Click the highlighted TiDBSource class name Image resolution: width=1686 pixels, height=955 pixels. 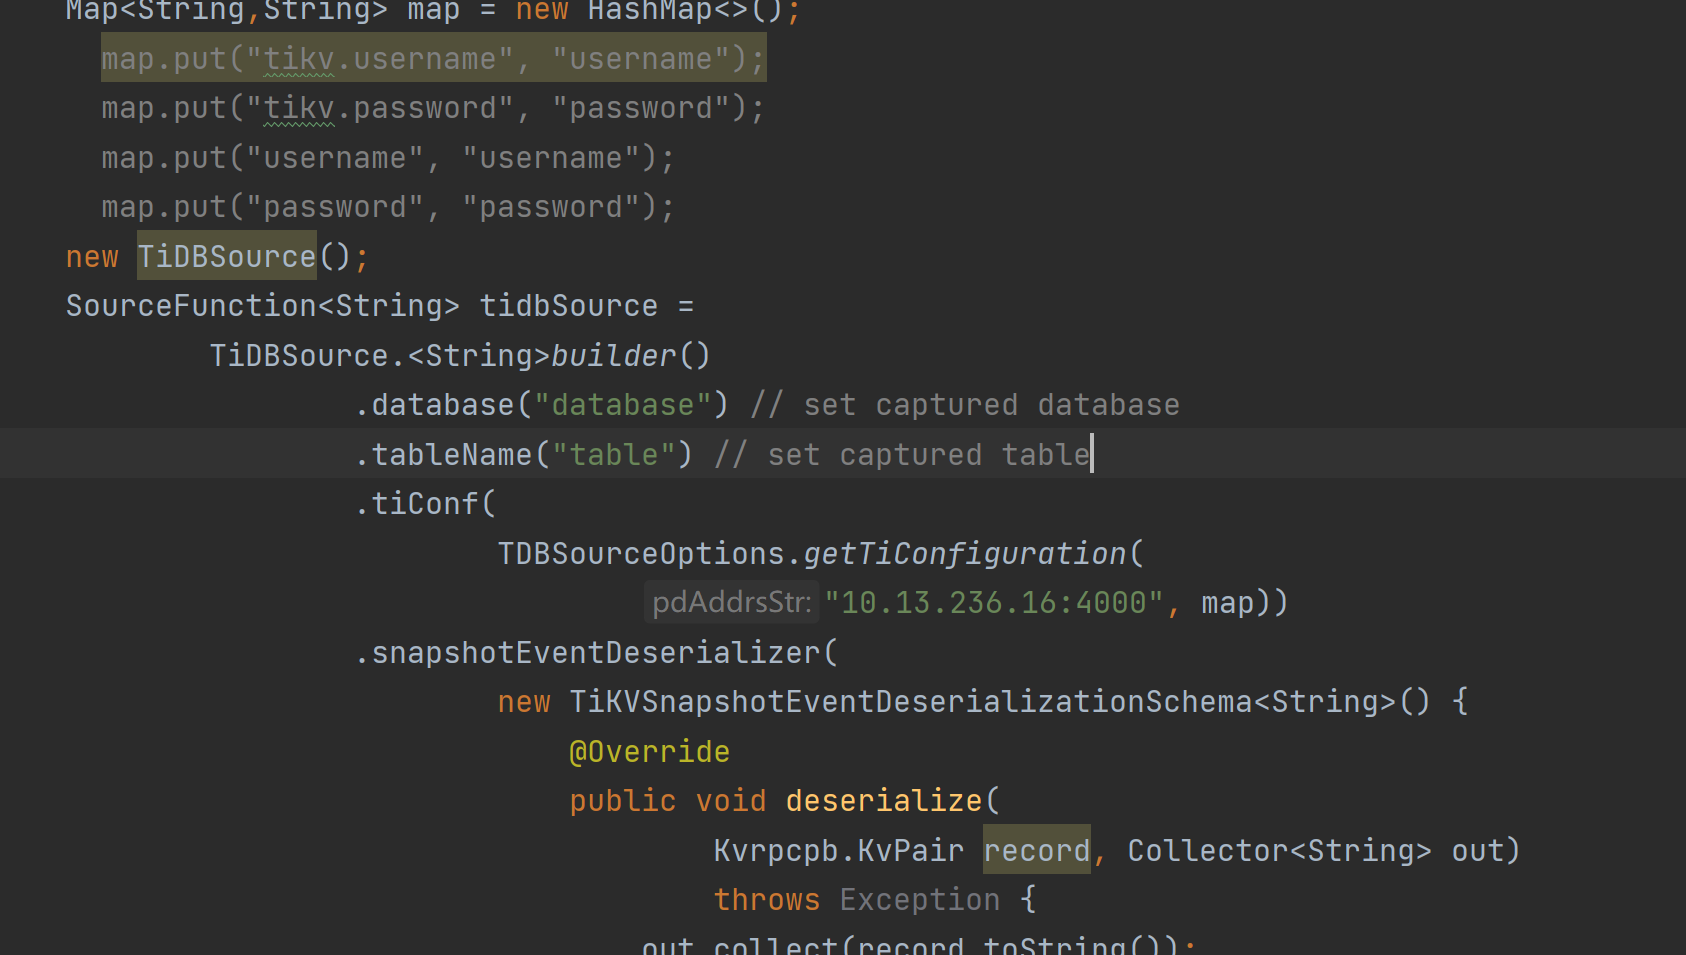227,256
